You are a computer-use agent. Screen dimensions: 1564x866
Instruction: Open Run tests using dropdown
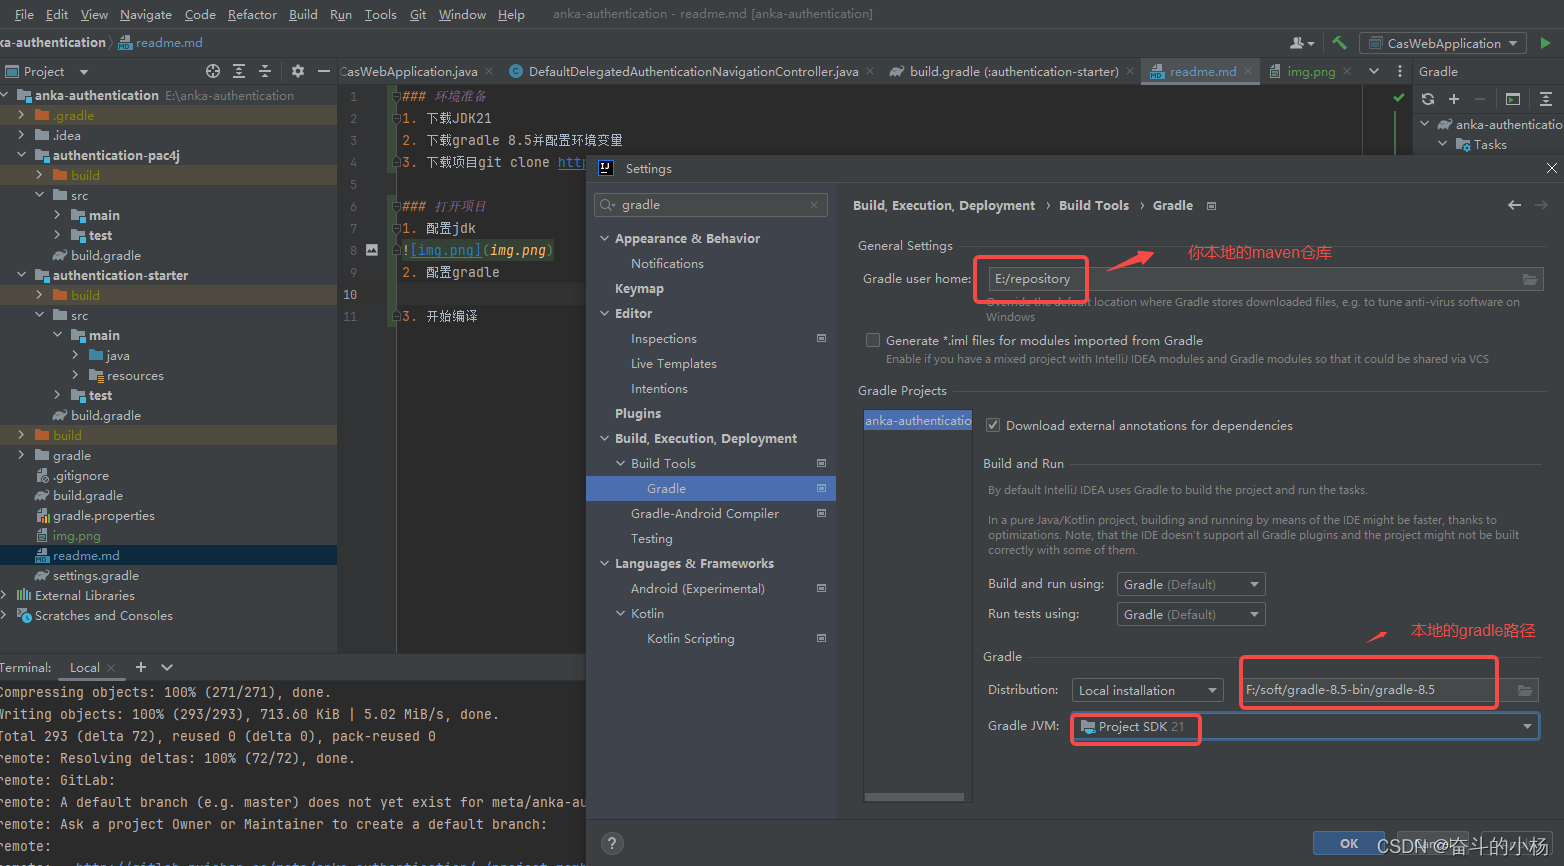pos(1191,614)
